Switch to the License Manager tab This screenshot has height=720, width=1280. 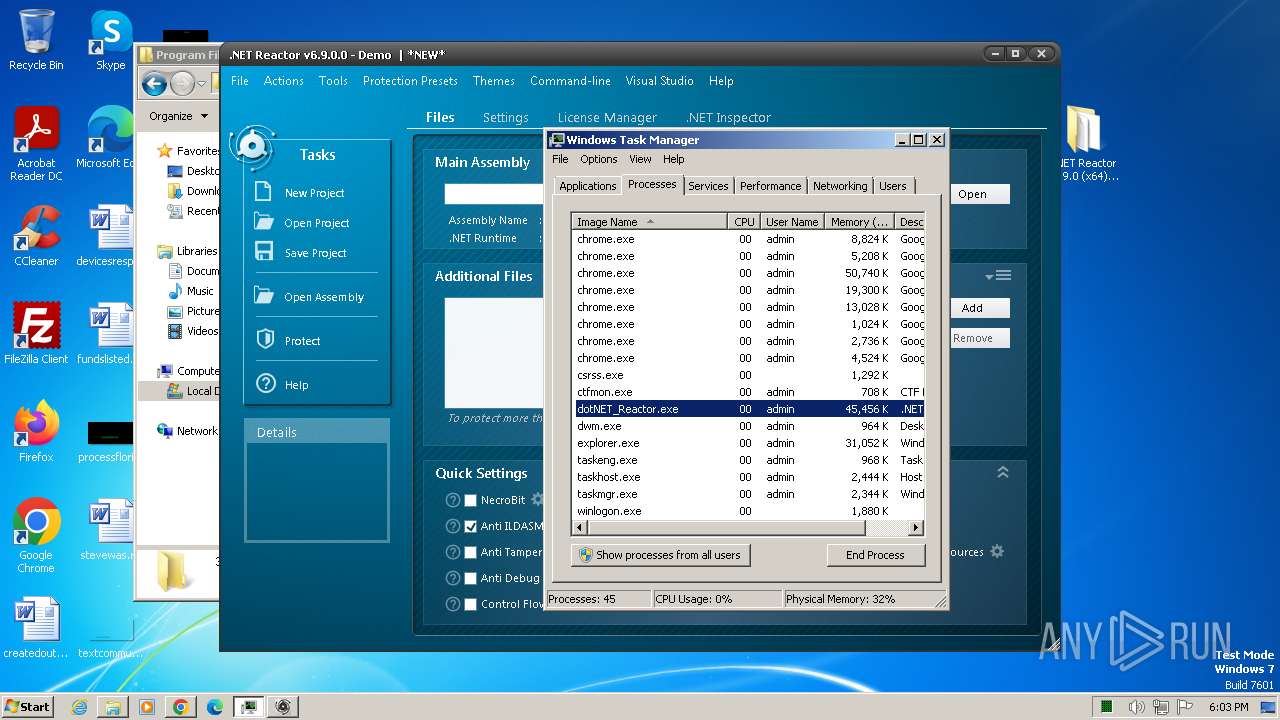tap(607, 117)
